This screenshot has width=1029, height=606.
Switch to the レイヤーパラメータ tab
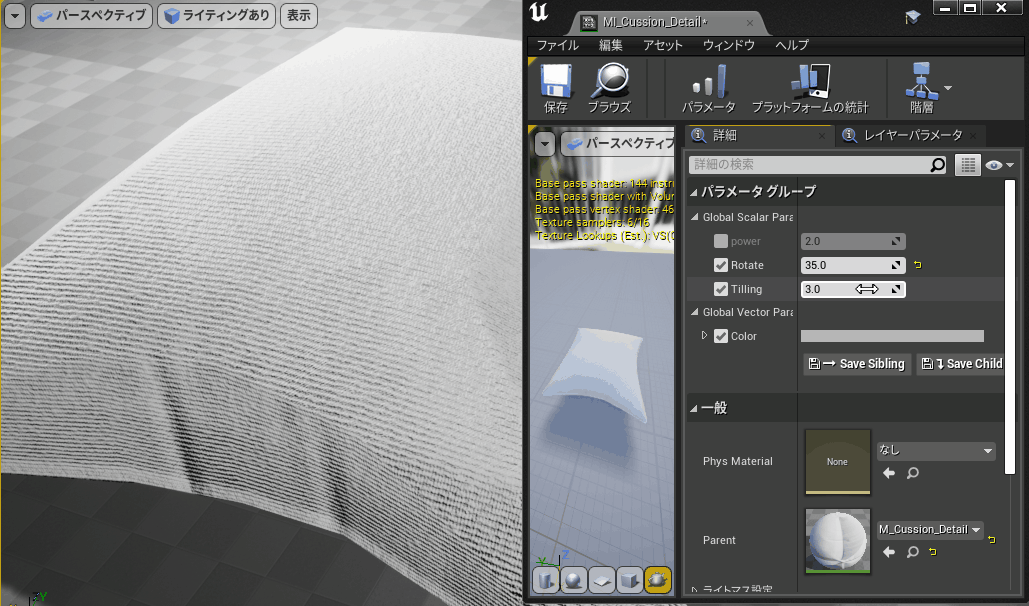(x=912, y=135)
